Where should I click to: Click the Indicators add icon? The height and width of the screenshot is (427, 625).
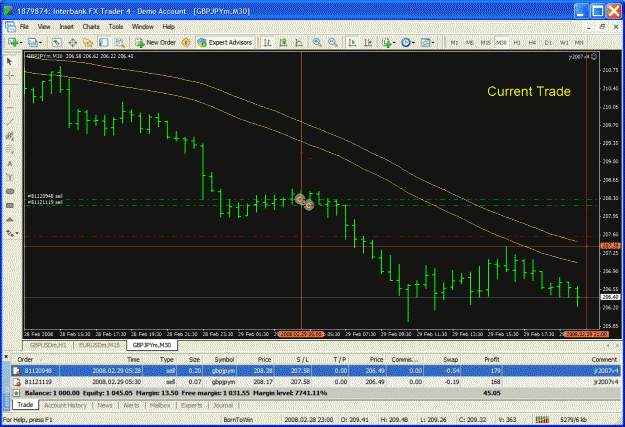[386, 42]
